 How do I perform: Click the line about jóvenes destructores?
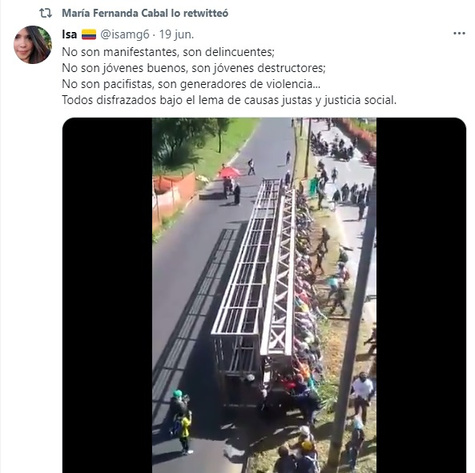tap(194, 68)
